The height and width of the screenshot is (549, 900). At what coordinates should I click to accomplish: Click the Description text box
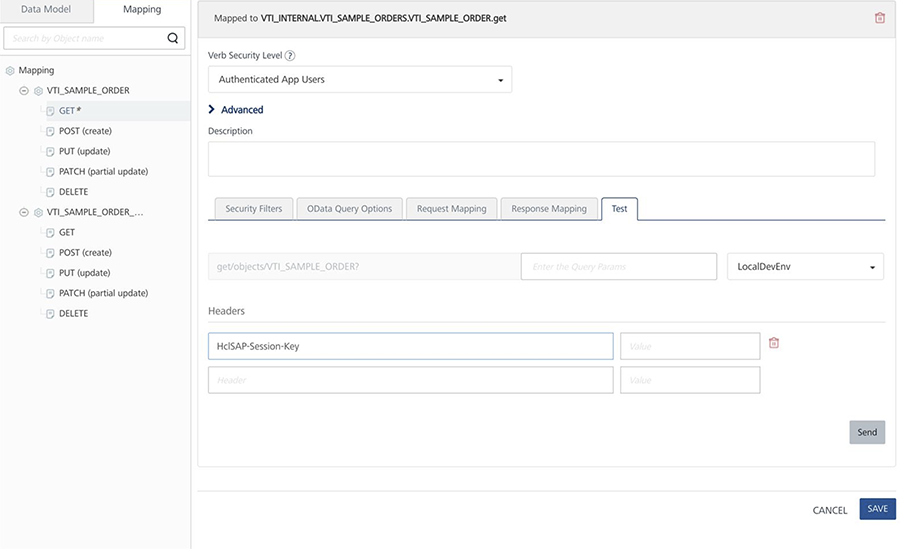[x=541, y=159]
